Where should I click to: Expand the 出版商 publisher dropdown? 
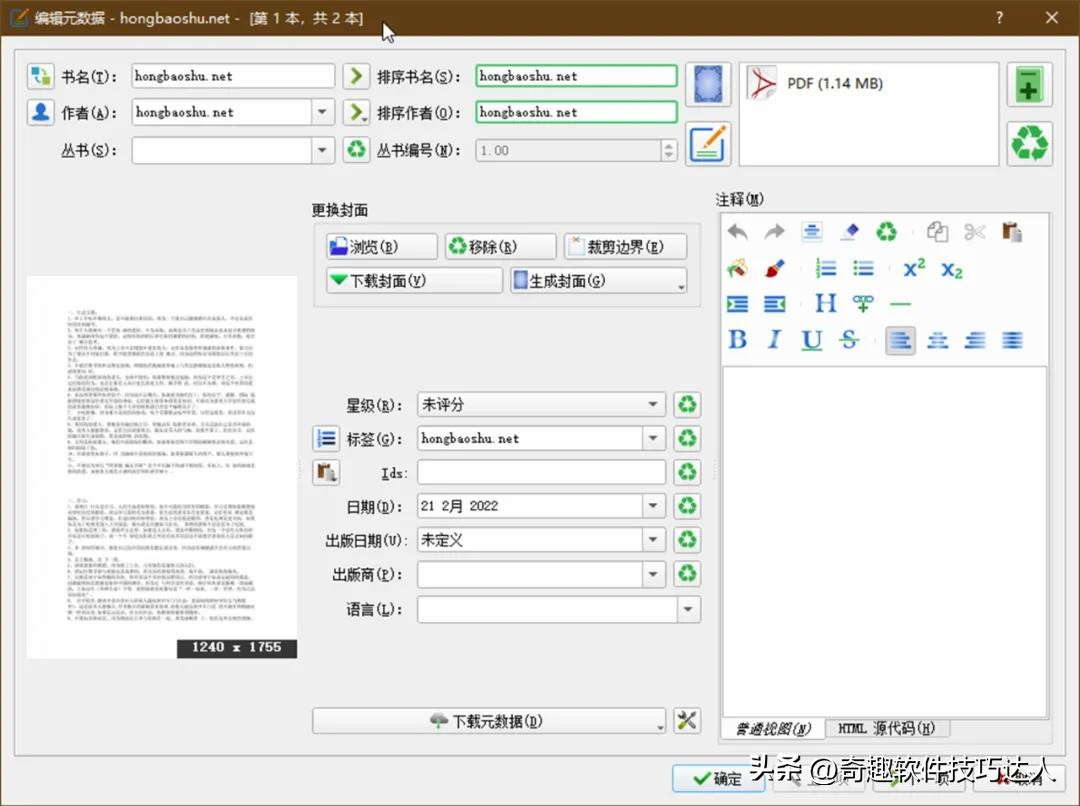[654, 574]
